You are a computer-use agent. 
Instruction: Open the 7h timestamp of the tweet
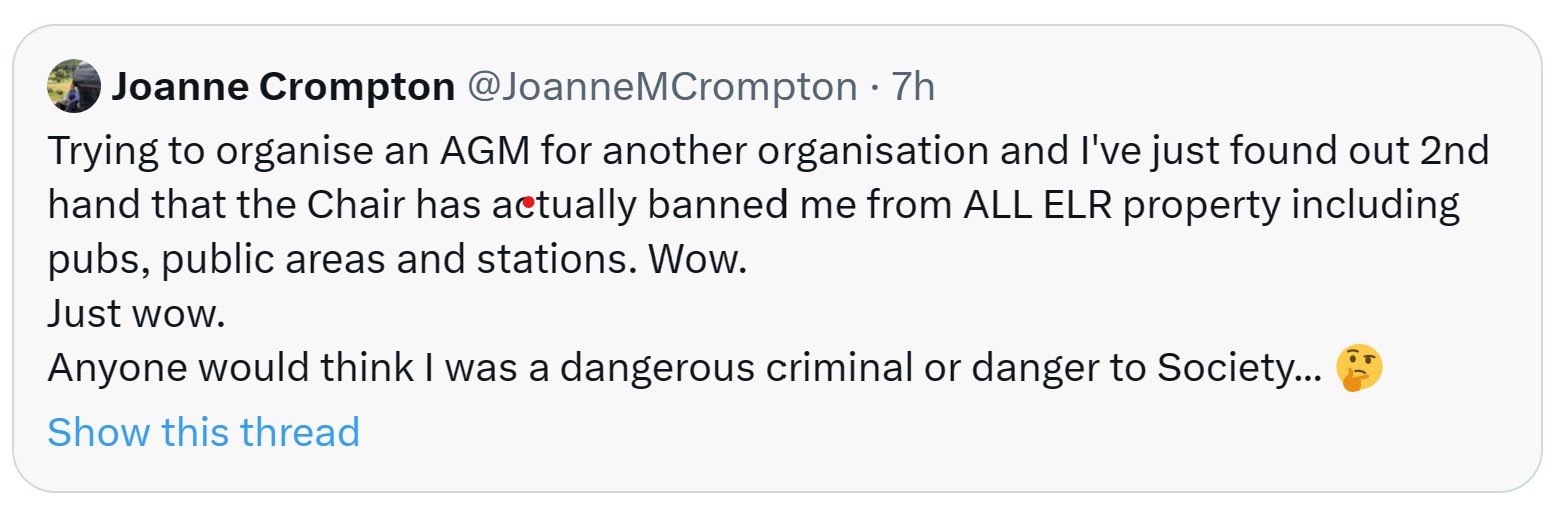click(x=913, y=88)
